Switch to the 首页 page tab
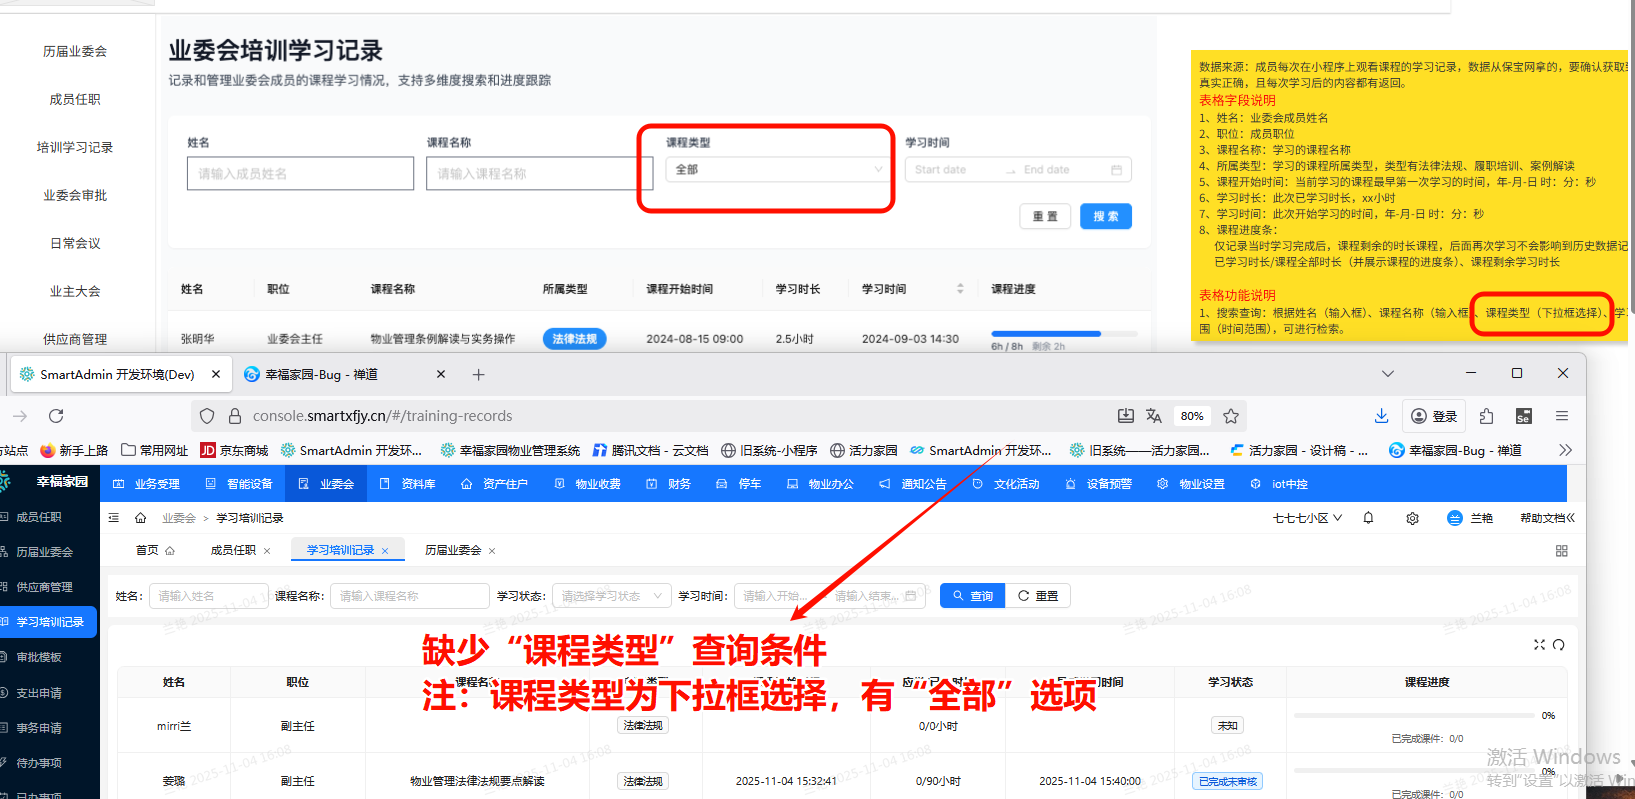1635x799 pixels. pyautogui.click(x=155, y=551)
